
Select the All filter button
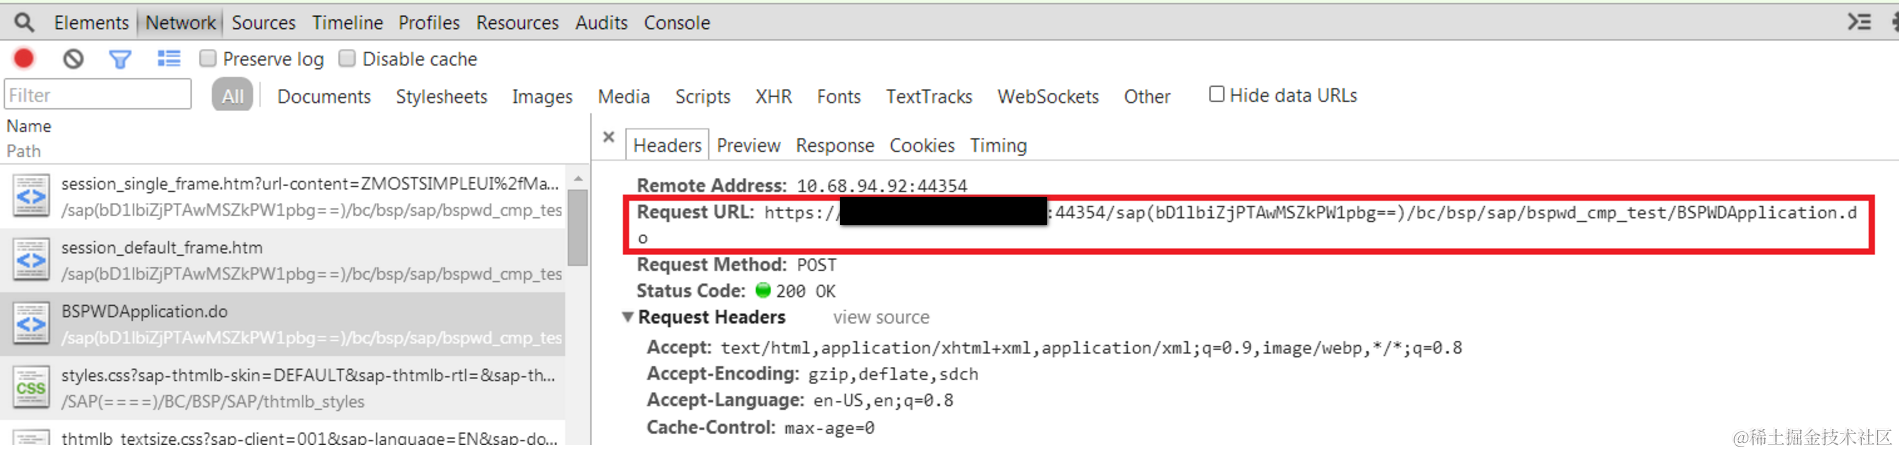click(x=232, y=96)
